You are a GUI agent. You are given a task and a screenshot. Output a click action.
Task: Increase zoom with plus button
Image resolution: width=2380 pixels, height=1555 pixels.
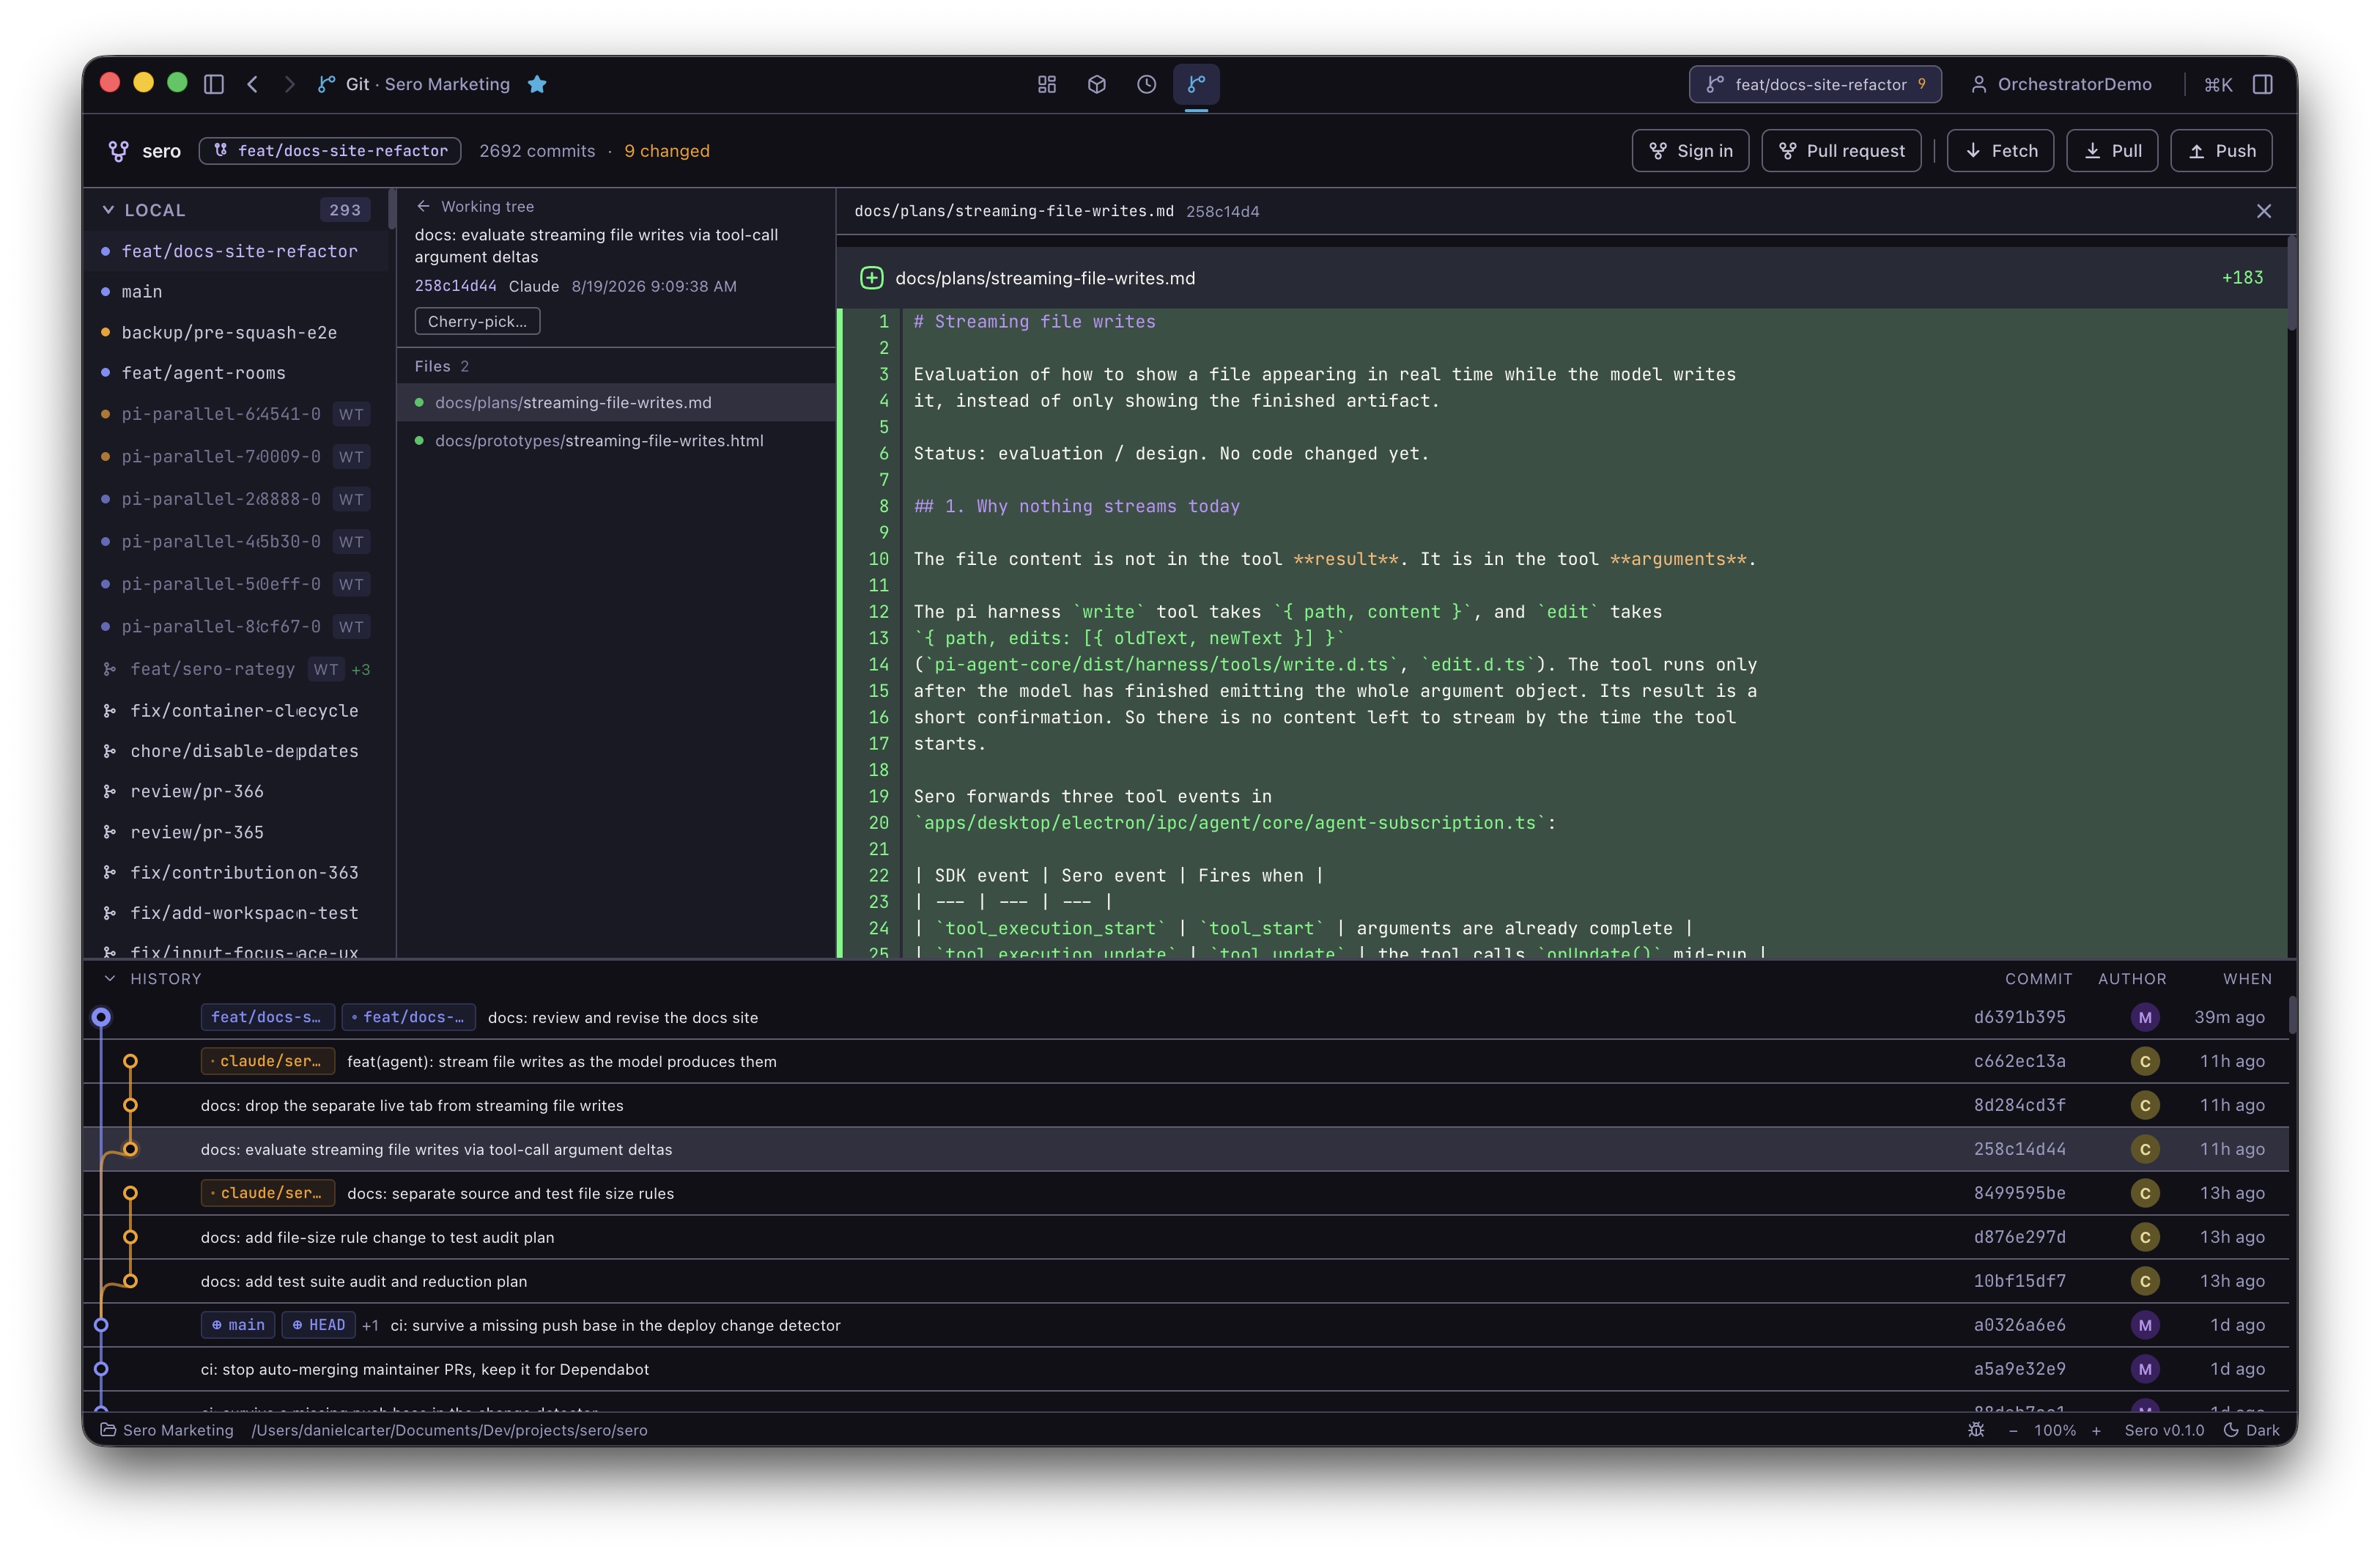[2096, 1431]
